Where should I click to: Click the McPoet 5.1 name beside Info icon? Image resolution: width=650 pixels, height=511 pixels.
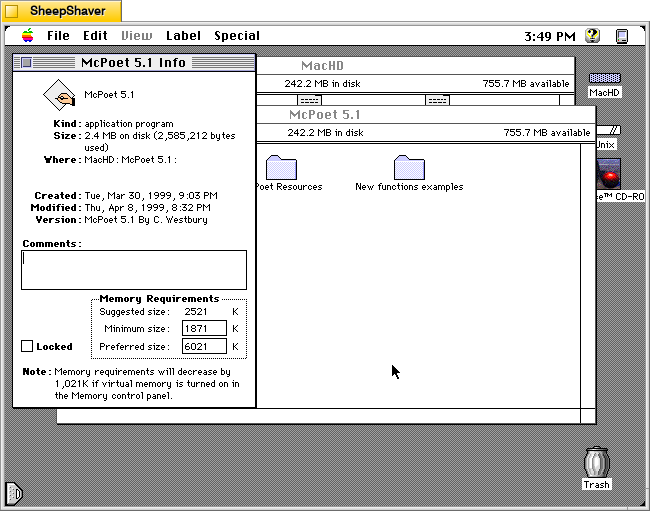point(109,95)
